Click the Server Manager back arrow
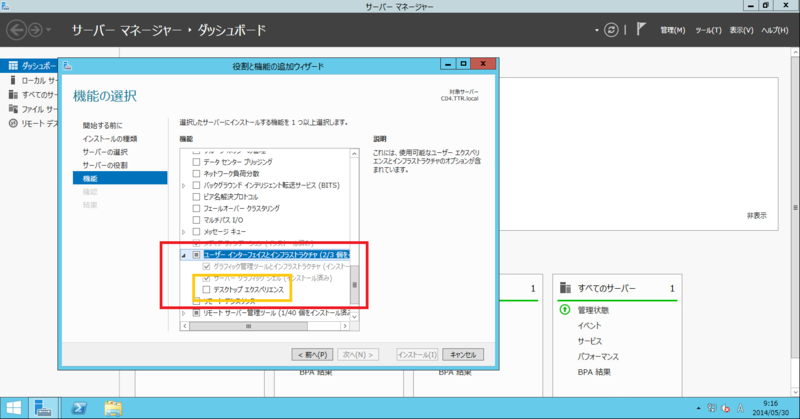The width and height of the screenshot is (800, 419). coord(16,30)
